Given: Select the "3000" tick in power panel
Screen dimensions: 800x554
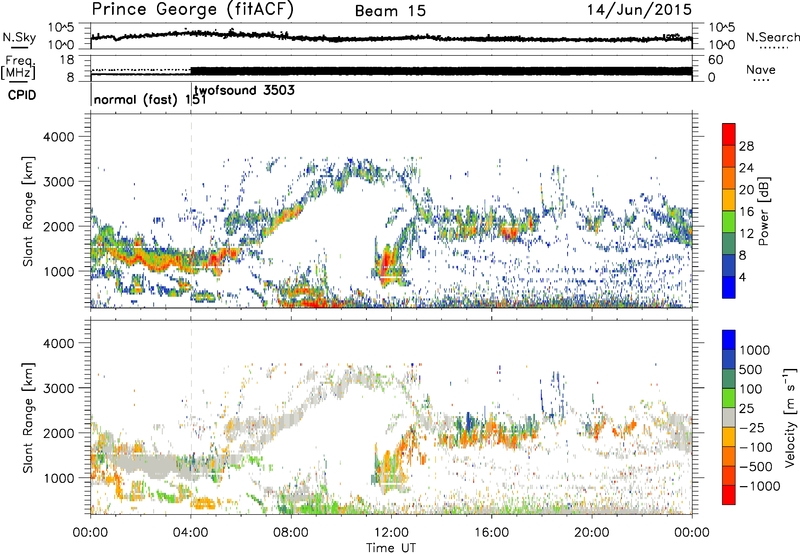Looking at the screenshot, I should click(x=58, y=182).
